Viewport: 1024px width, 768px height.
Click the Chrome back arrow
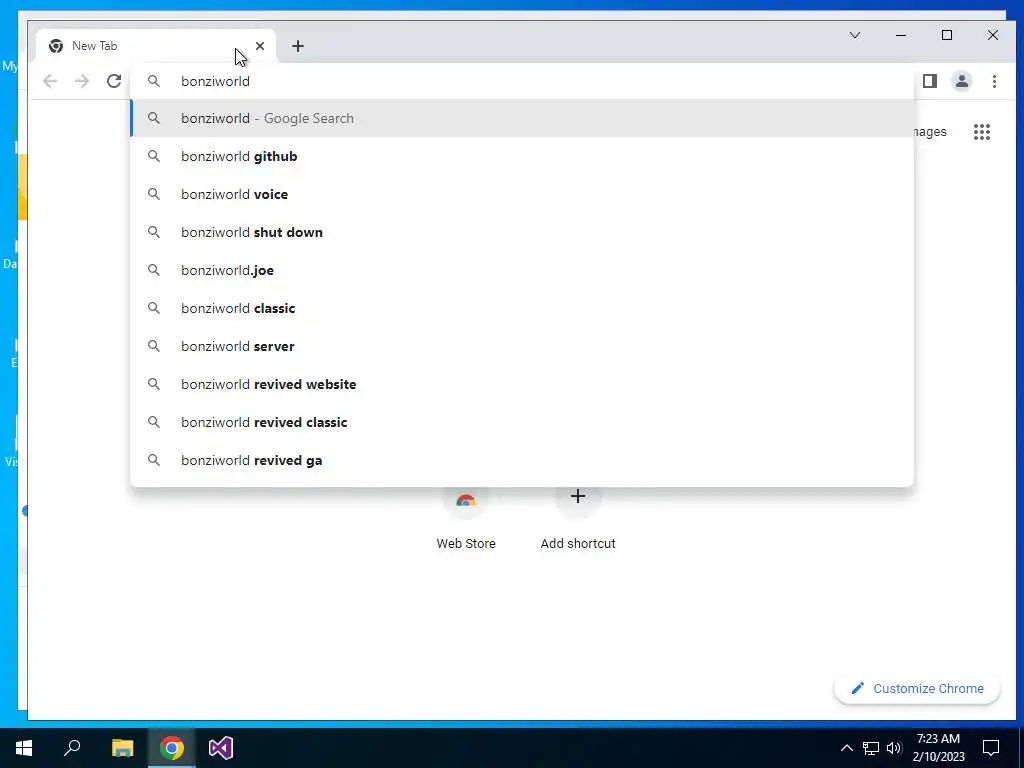(x=50, y=81)
